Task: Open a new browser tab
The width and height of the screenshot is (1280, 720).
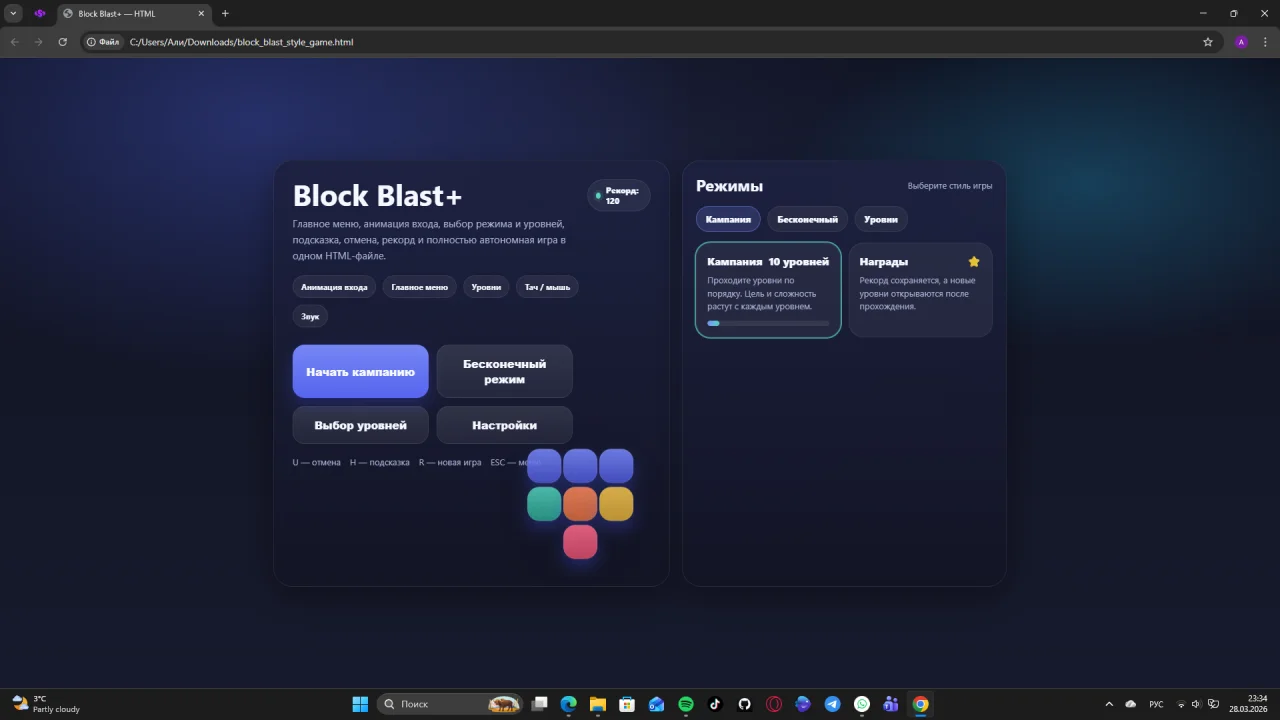Action: [x=225, y=14]
